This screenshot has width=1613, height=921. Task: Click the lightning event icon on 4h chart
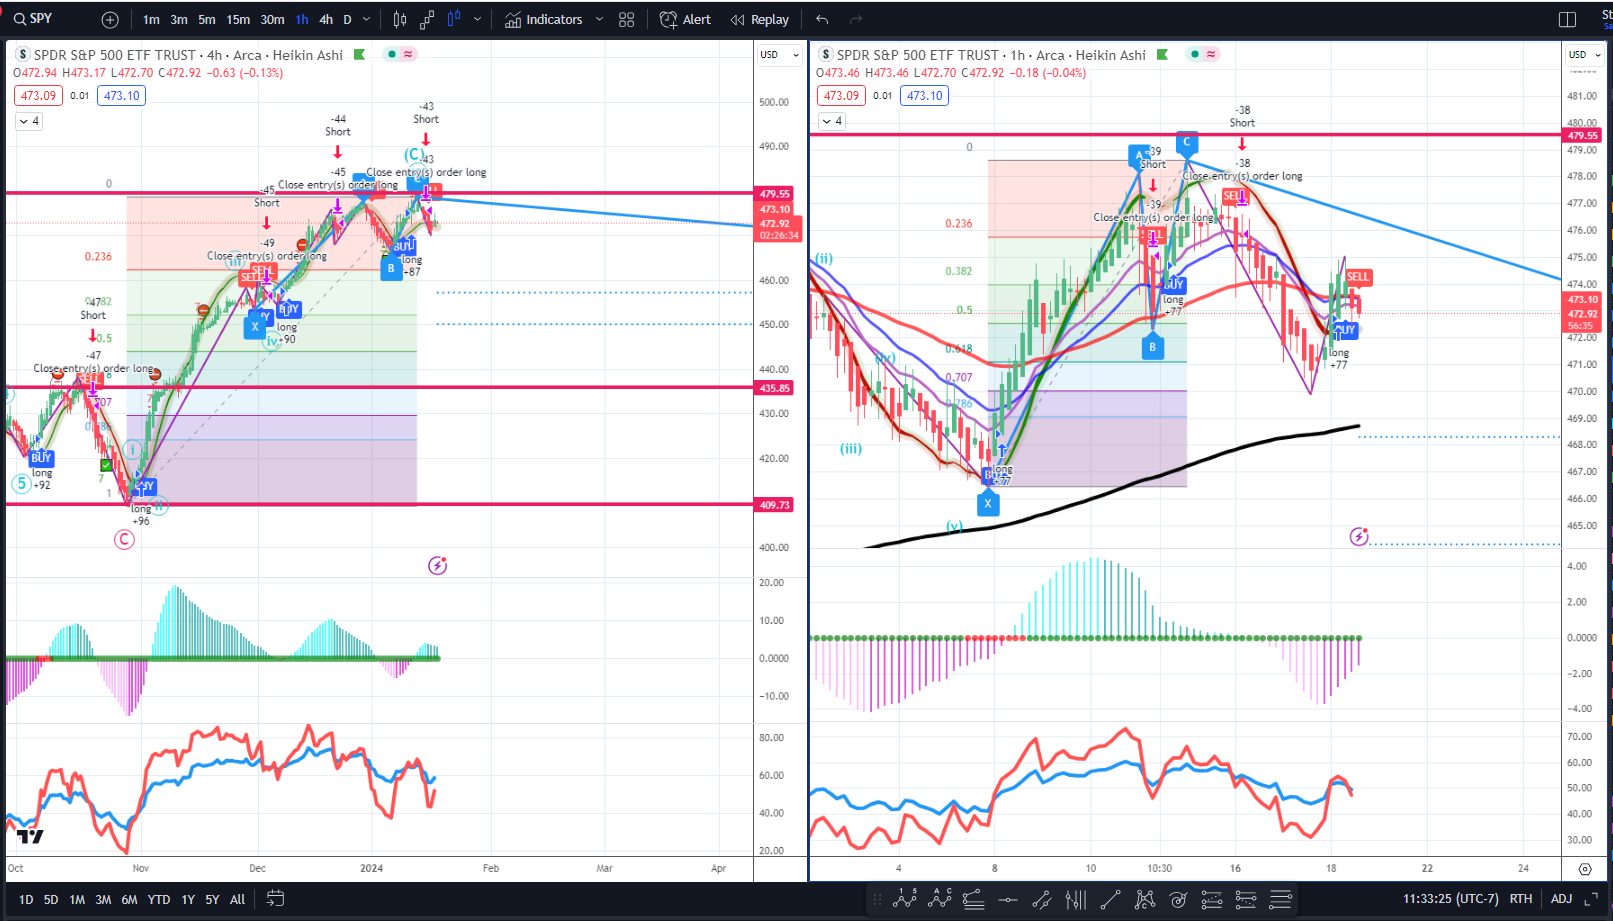[x=437, y=566]
